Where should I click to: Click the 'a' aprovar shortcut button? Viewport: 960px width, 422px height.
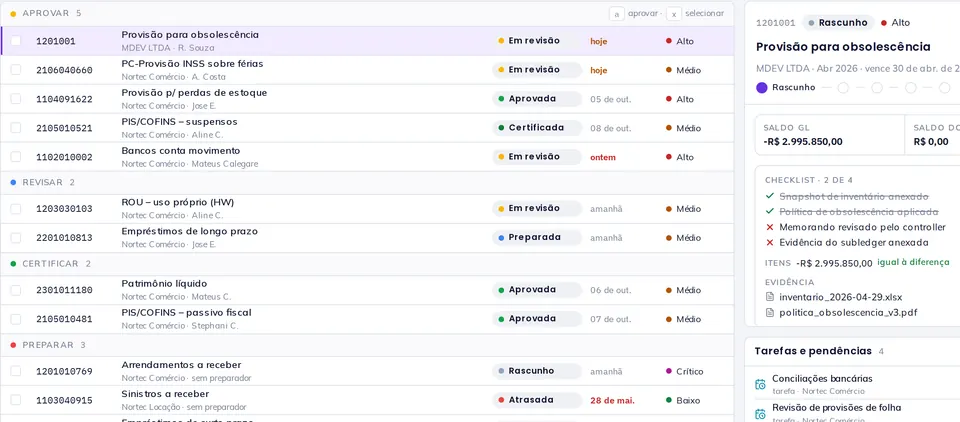point(617,13)
